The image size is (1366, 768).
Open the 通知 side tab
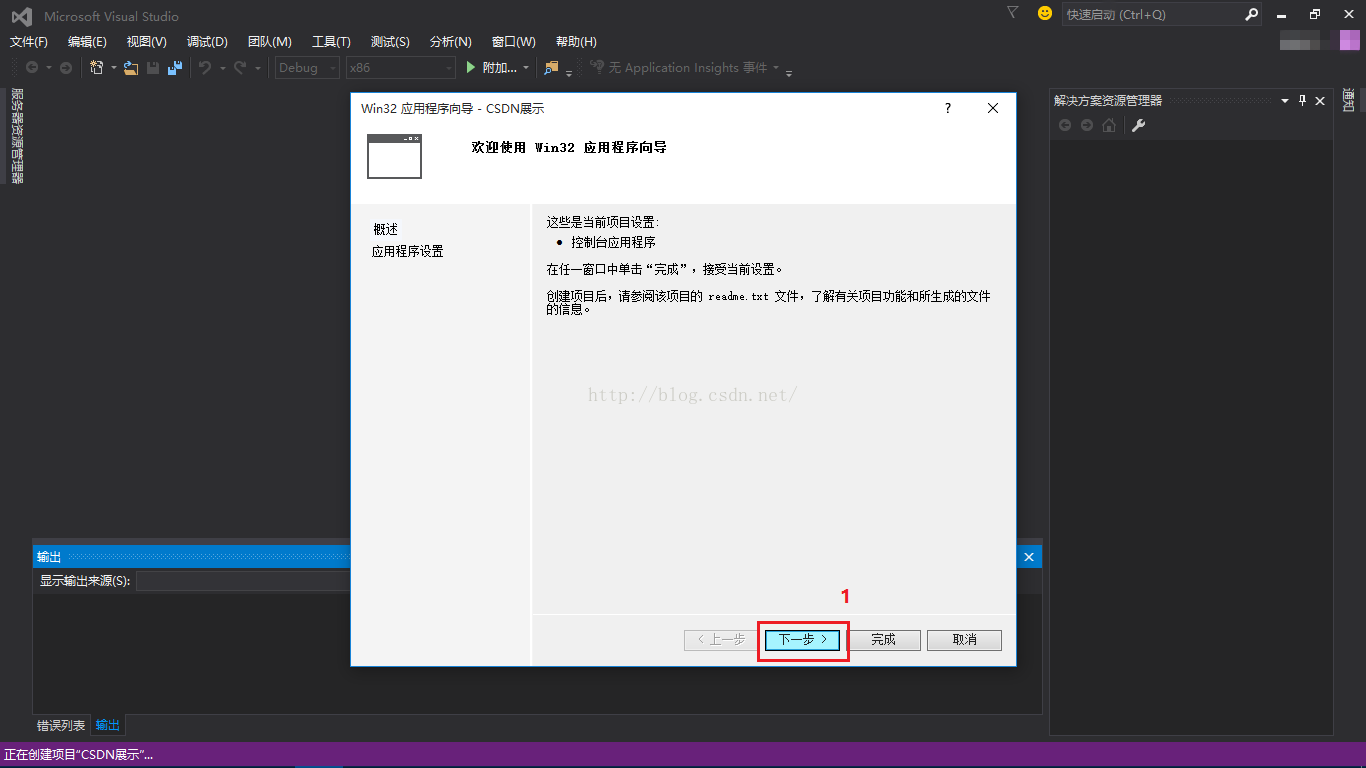(1348, 100)
